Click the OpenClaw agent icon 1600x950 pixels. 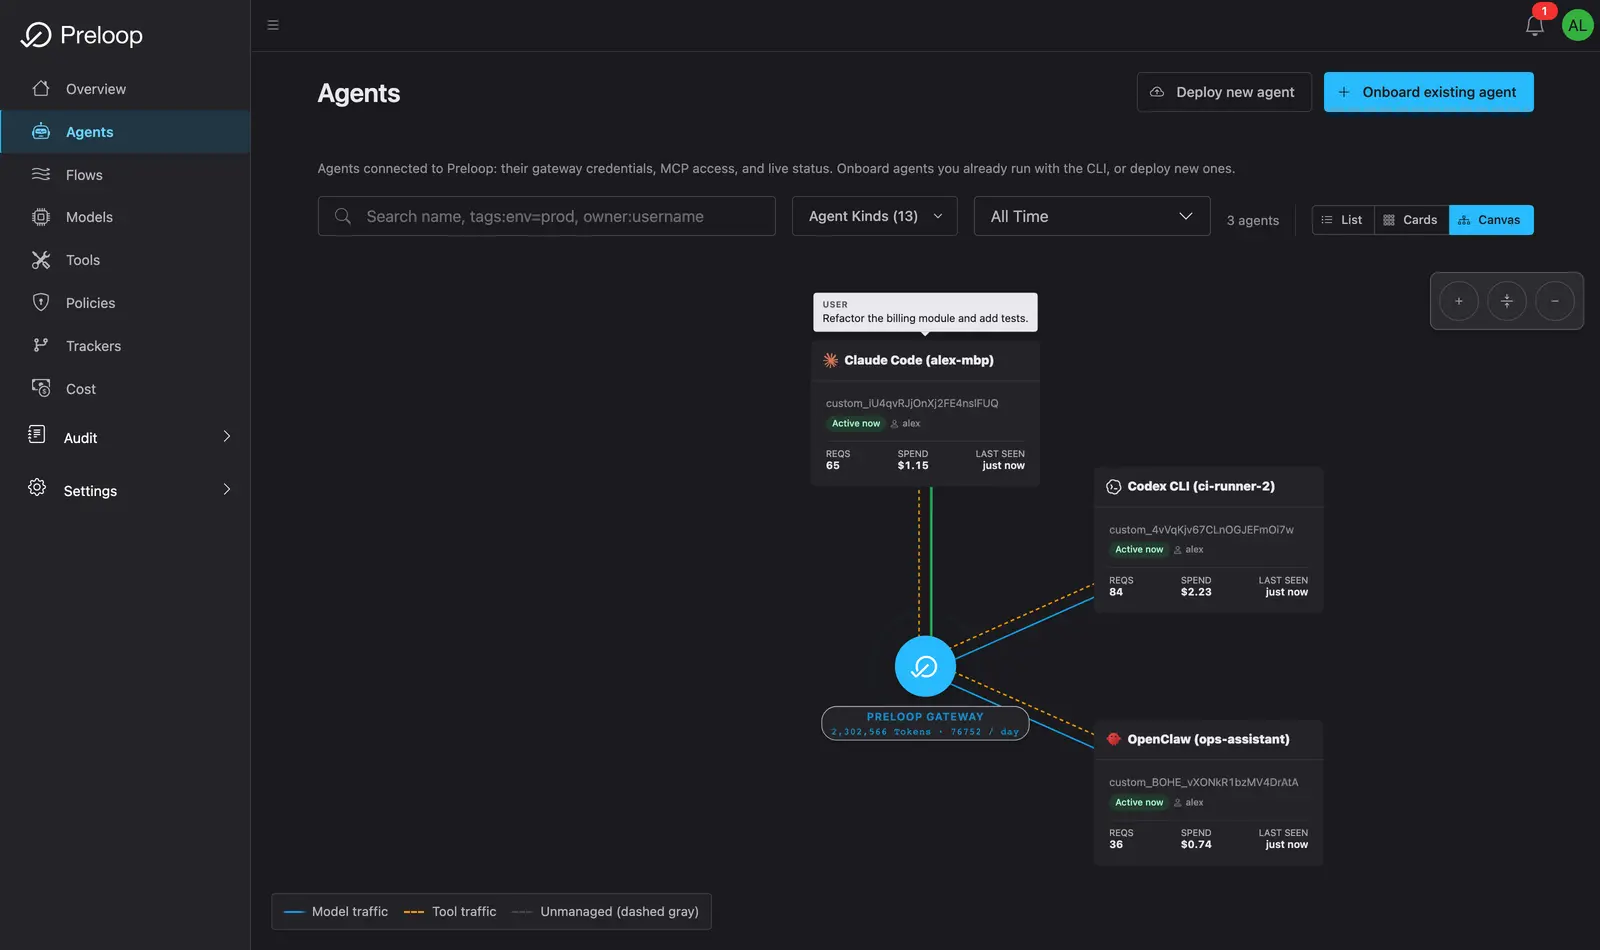tap(1114, 739)
